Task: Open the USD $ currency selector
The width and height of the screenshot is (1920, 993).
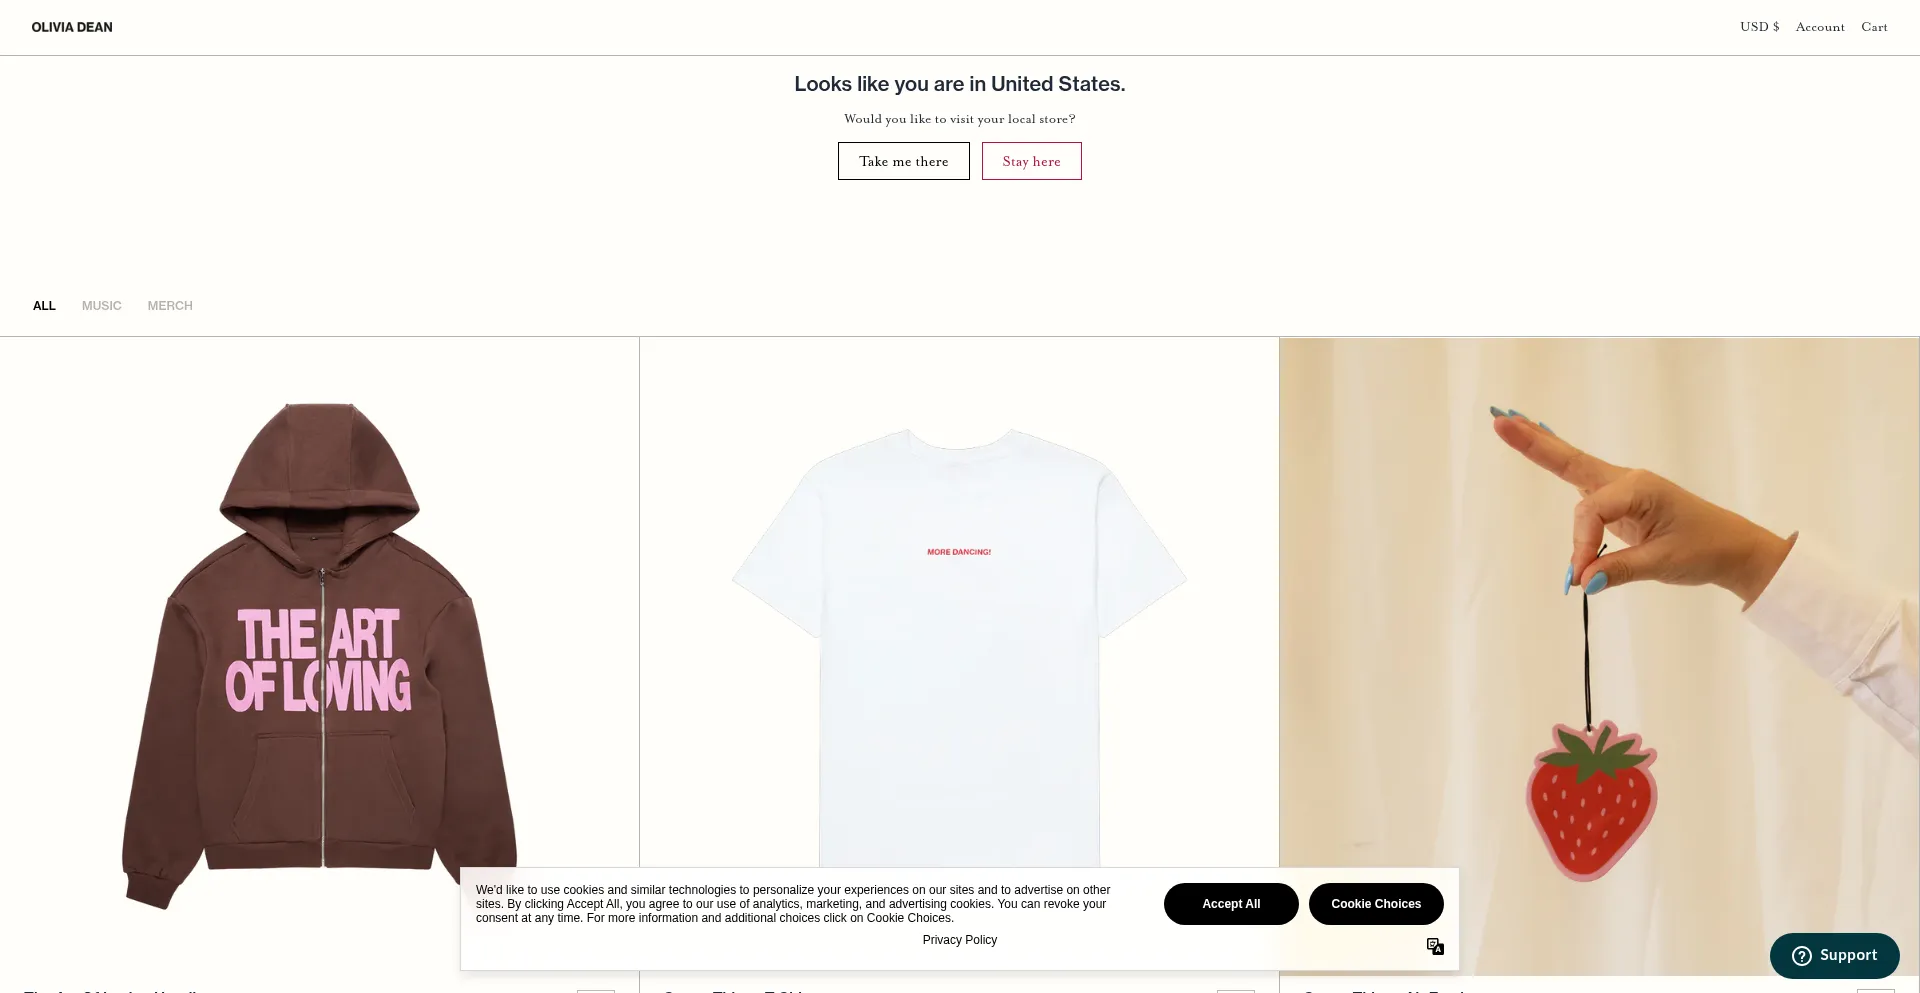Action: [x=1759, y=27]
